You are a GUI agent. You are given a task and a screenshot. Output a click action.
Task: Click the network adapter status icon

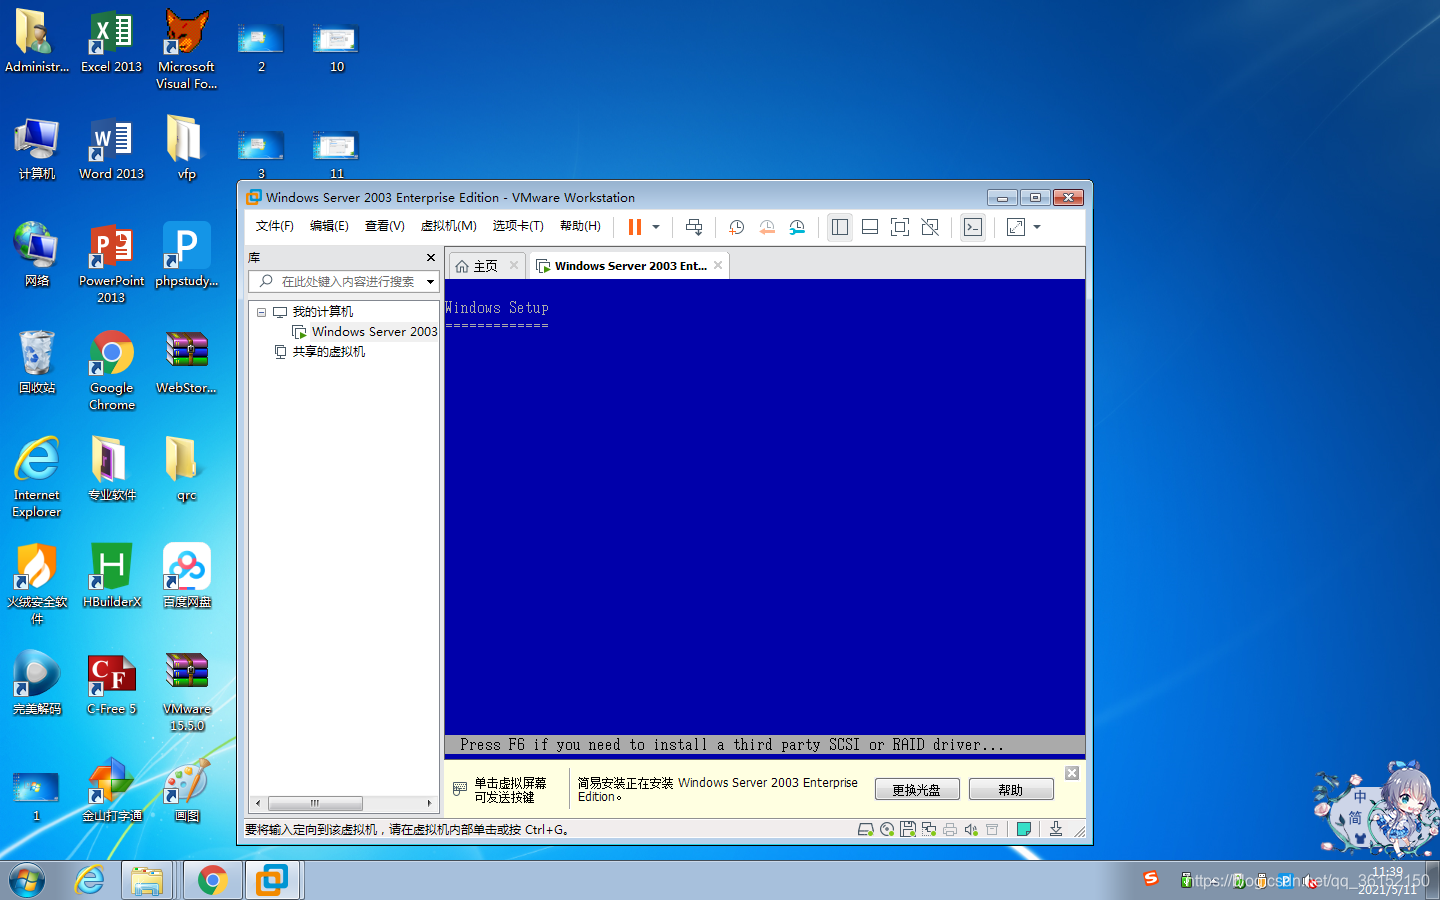(x=929, y=829)
